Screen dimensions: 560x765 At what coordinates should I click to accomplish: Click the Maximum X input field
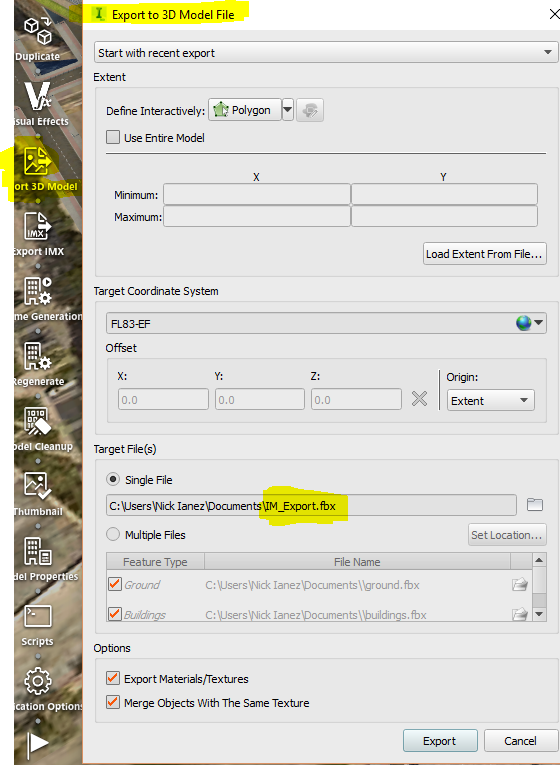[x=257, y=216]
